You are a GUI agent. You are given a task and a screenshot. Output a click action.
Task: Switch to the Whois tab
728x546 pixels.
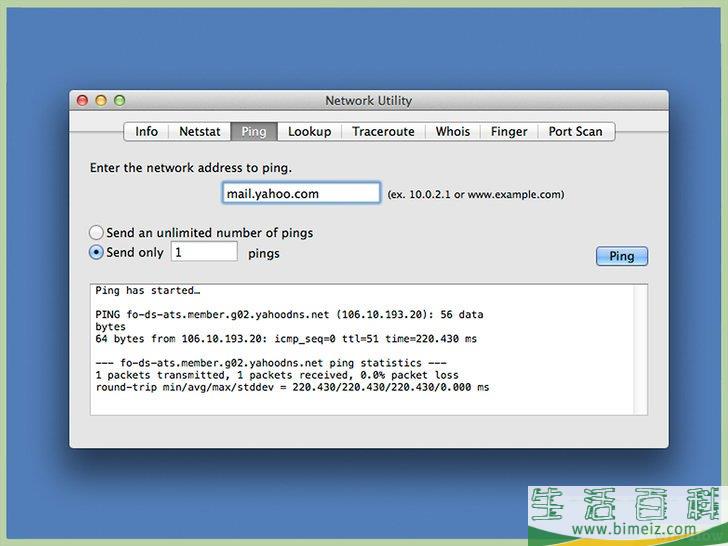point(452,131)
